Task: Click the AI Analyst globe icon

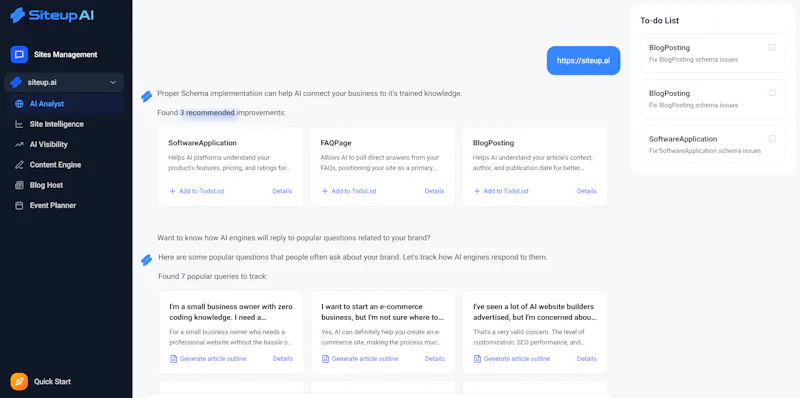Action: [19, 104]
